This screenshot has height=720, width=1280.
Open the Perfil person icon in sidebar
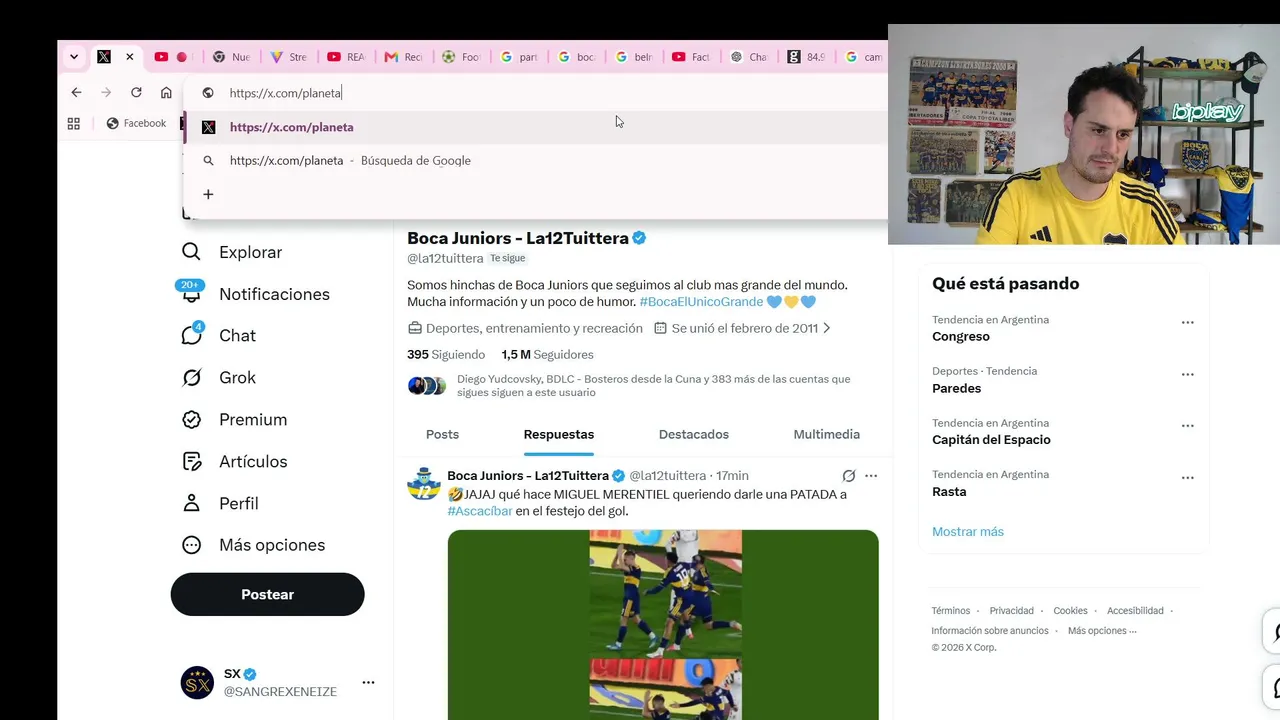click(x=191, y=503)
